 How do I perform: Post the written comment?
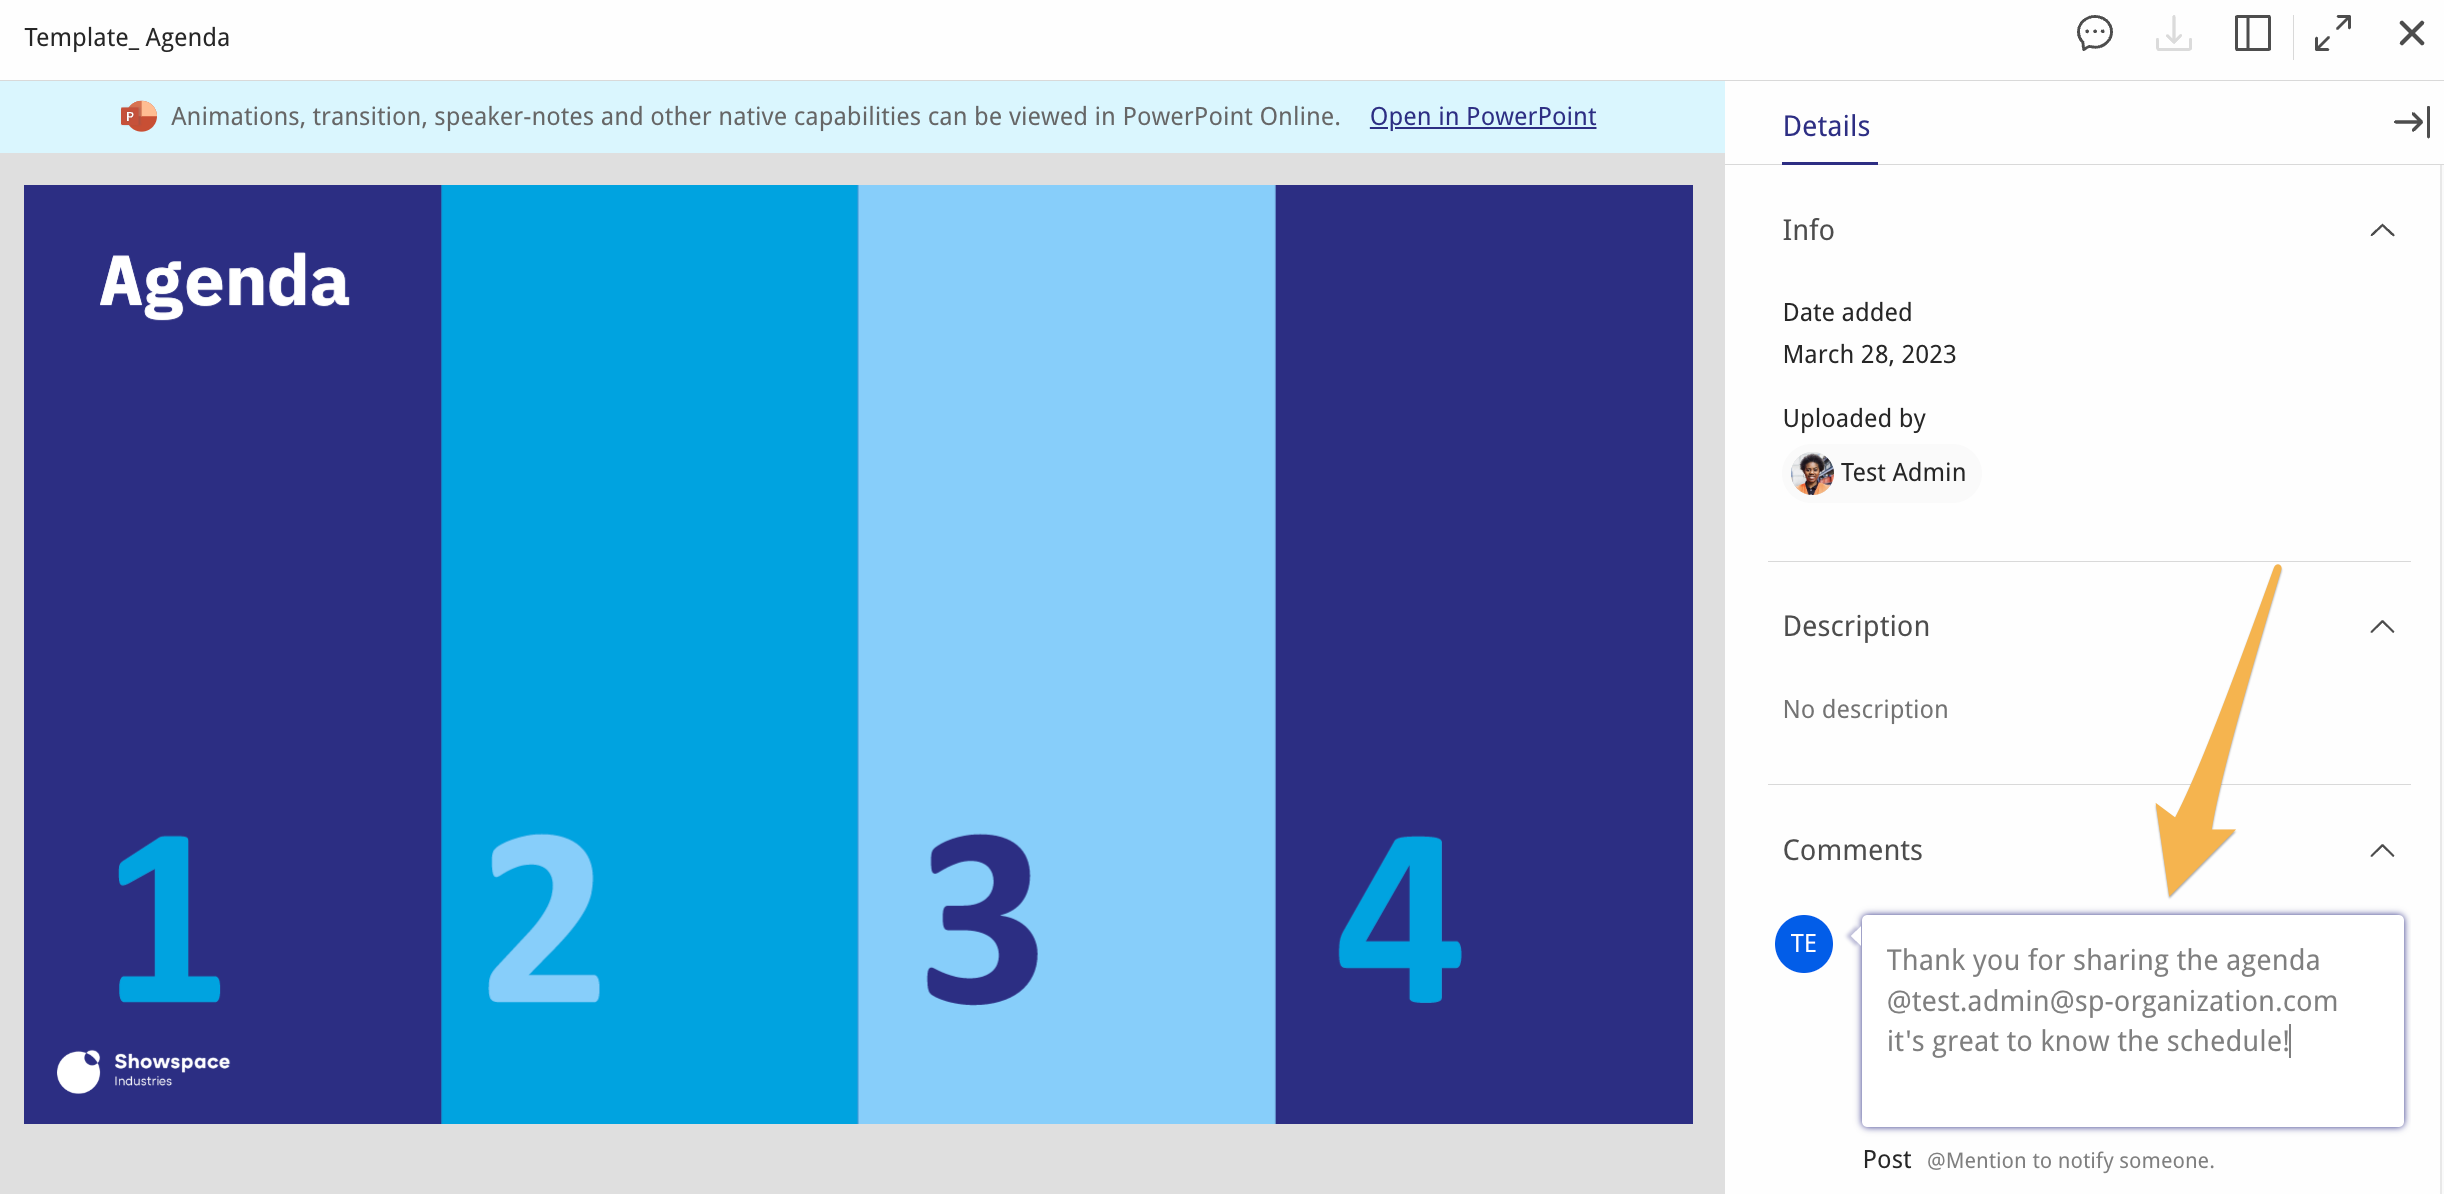(1887, 1159)
